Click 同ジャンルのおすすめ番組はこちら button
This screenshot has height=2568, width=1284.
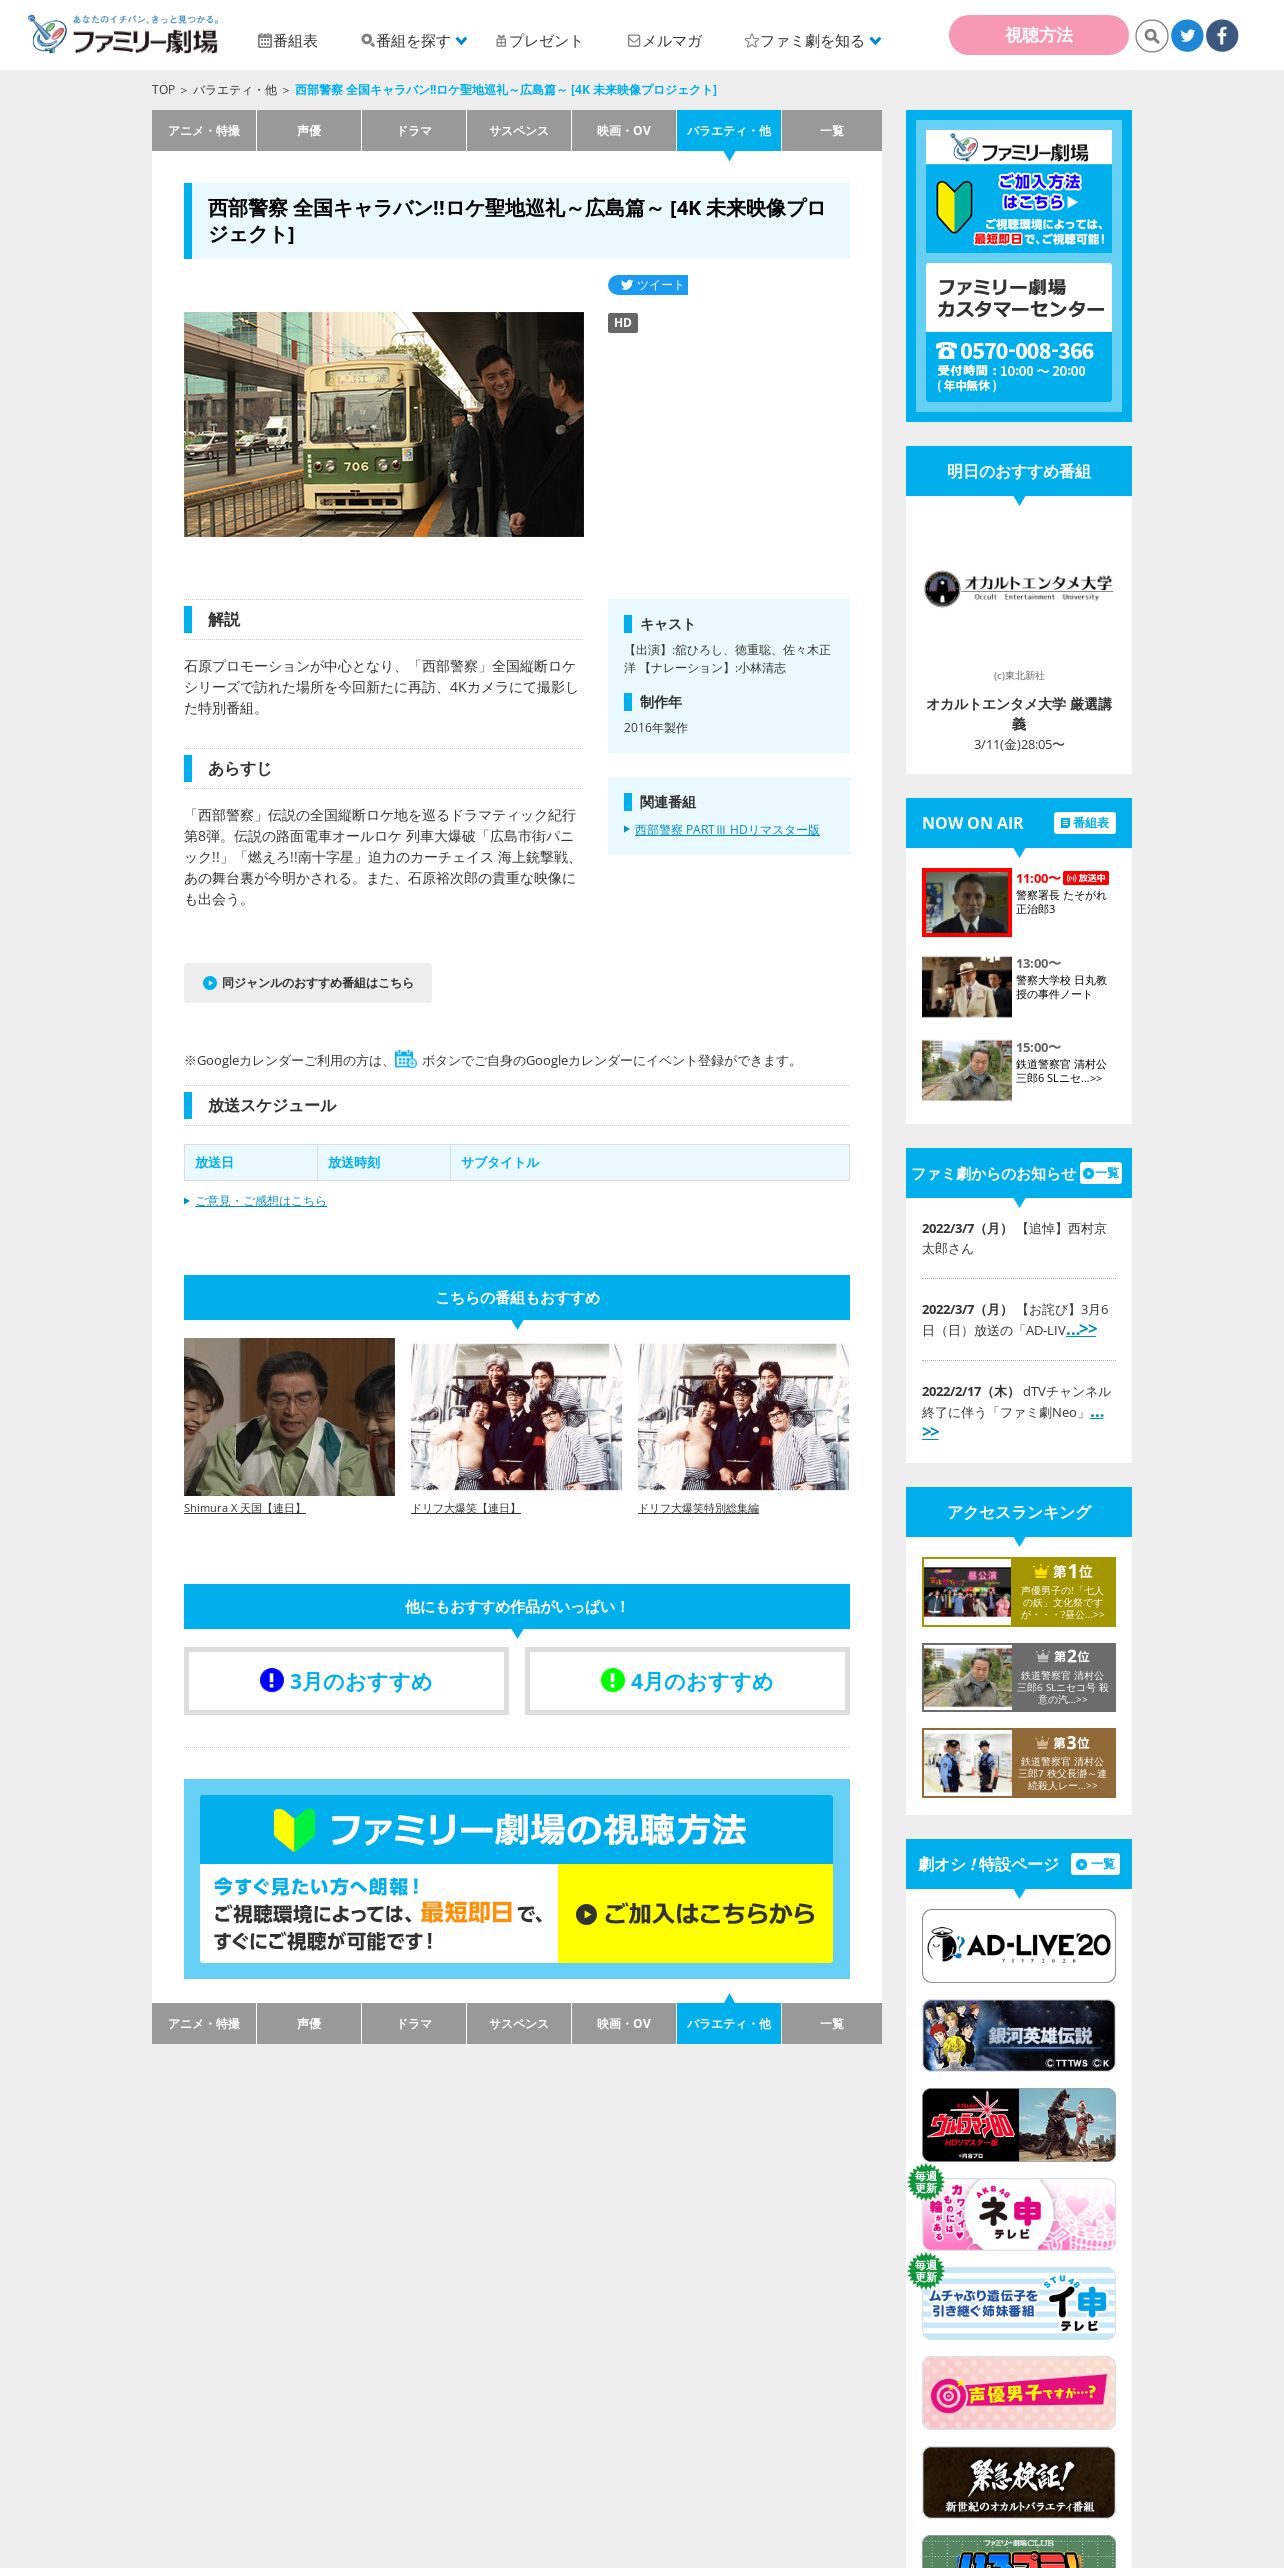308,983
